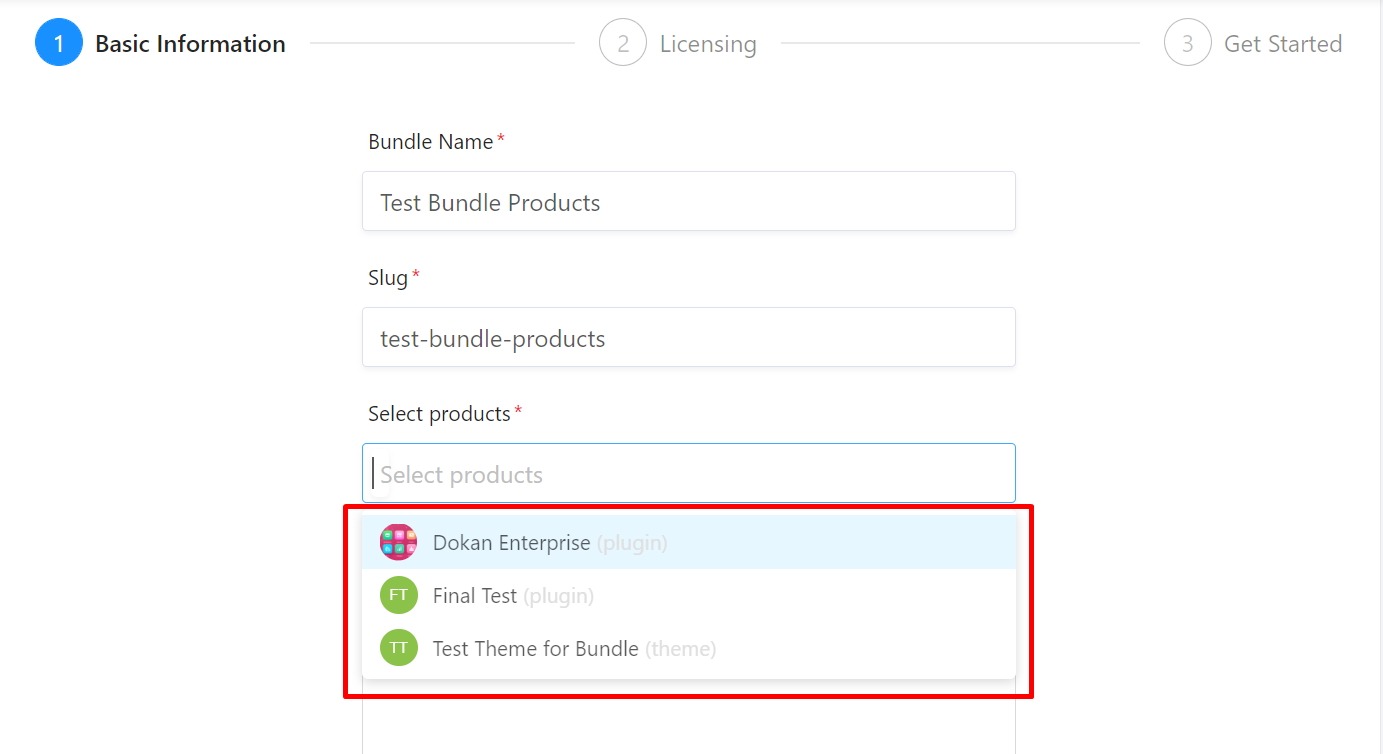1383x754 pixels.
Task: Click the step 1 circle icon
Action: (59, 44)
